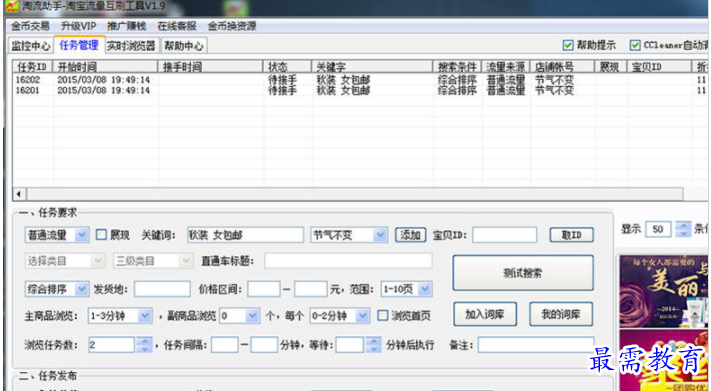Screen dimensions: 711x391
Task: Click the task list scroll-left arrow
Action: pos(19,194)
